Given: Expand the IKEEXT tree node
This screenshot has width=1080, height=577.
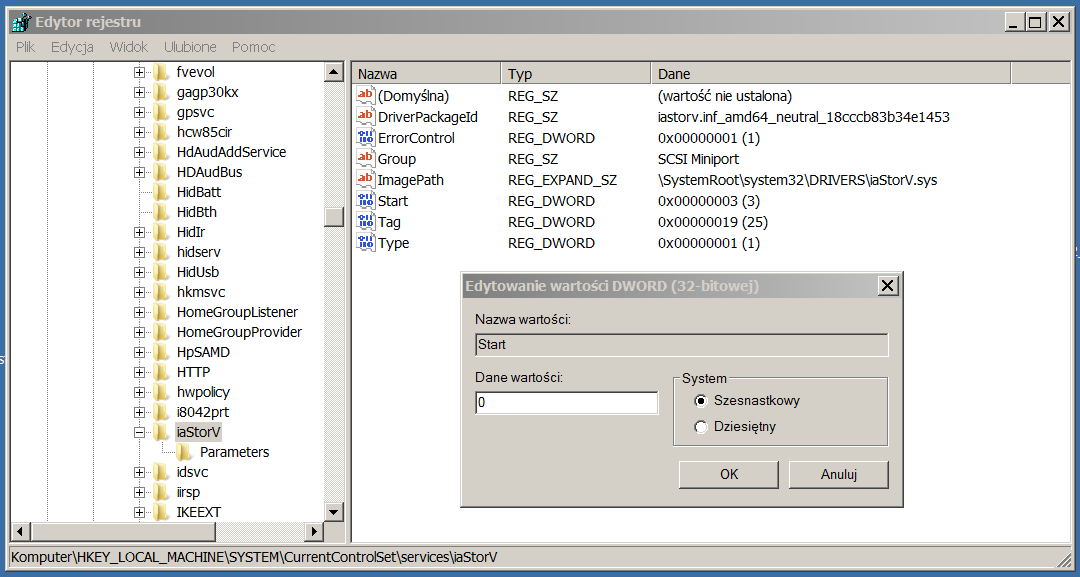Looking at the screenshot, I should (x=139, y=512).
